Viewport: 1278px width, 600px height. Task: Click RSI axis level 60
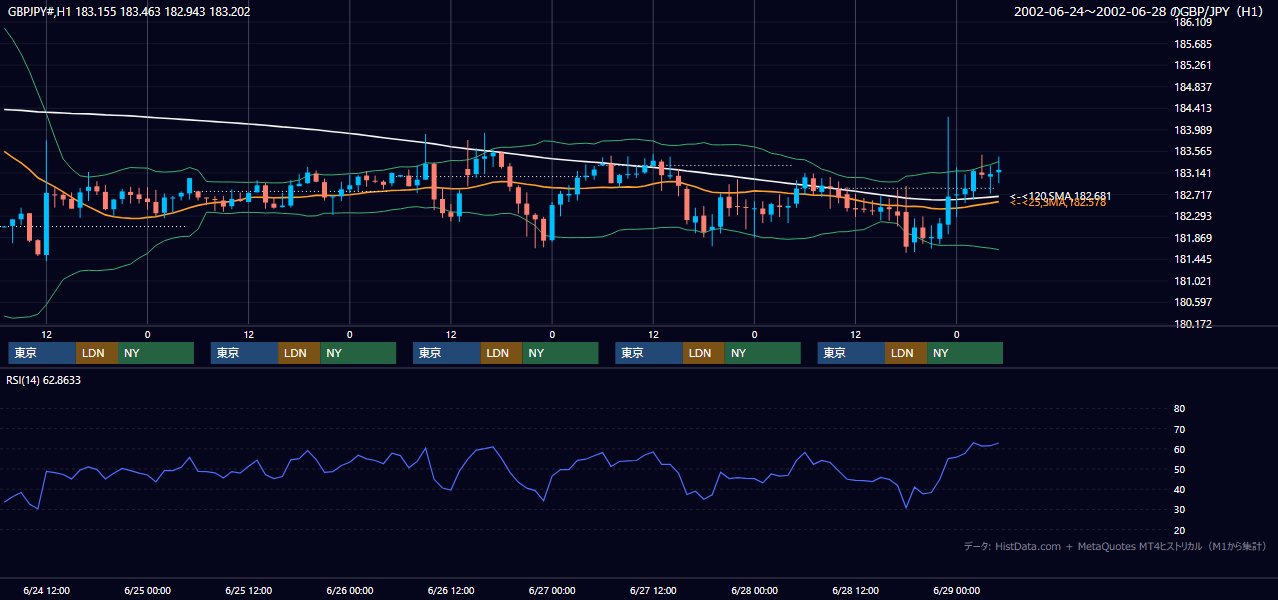[1179, 449]
